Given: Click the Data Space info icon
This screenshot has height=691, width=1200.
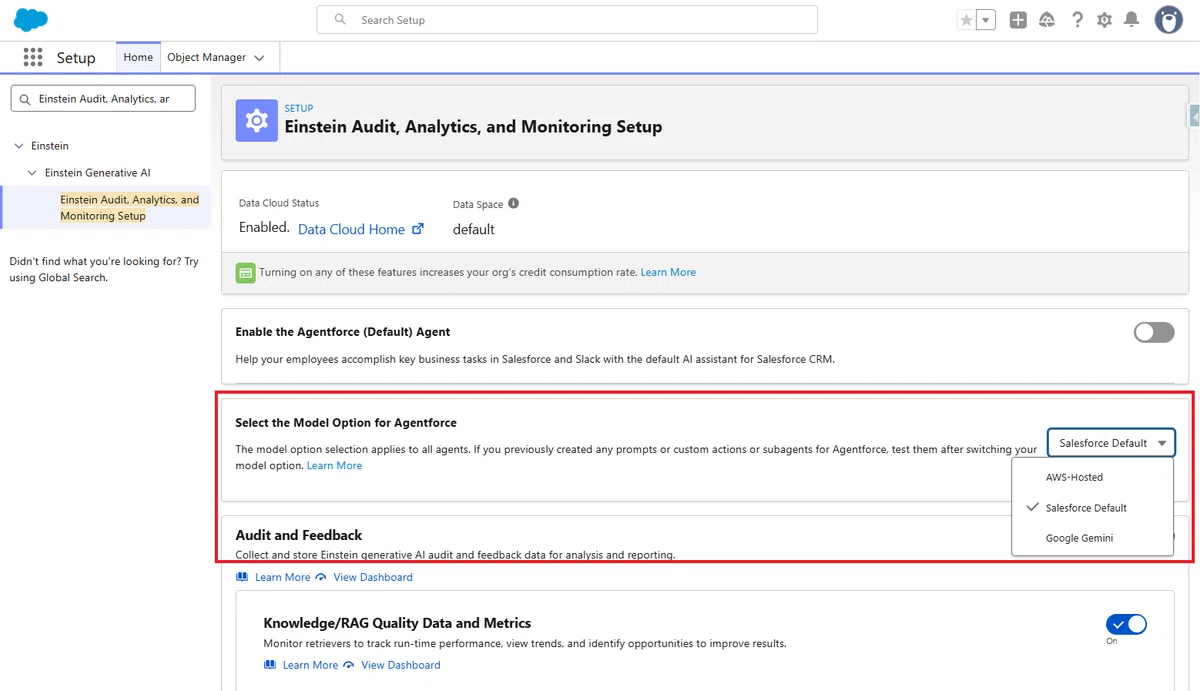Looking at the screenshot, I should [x=513, y=203].
